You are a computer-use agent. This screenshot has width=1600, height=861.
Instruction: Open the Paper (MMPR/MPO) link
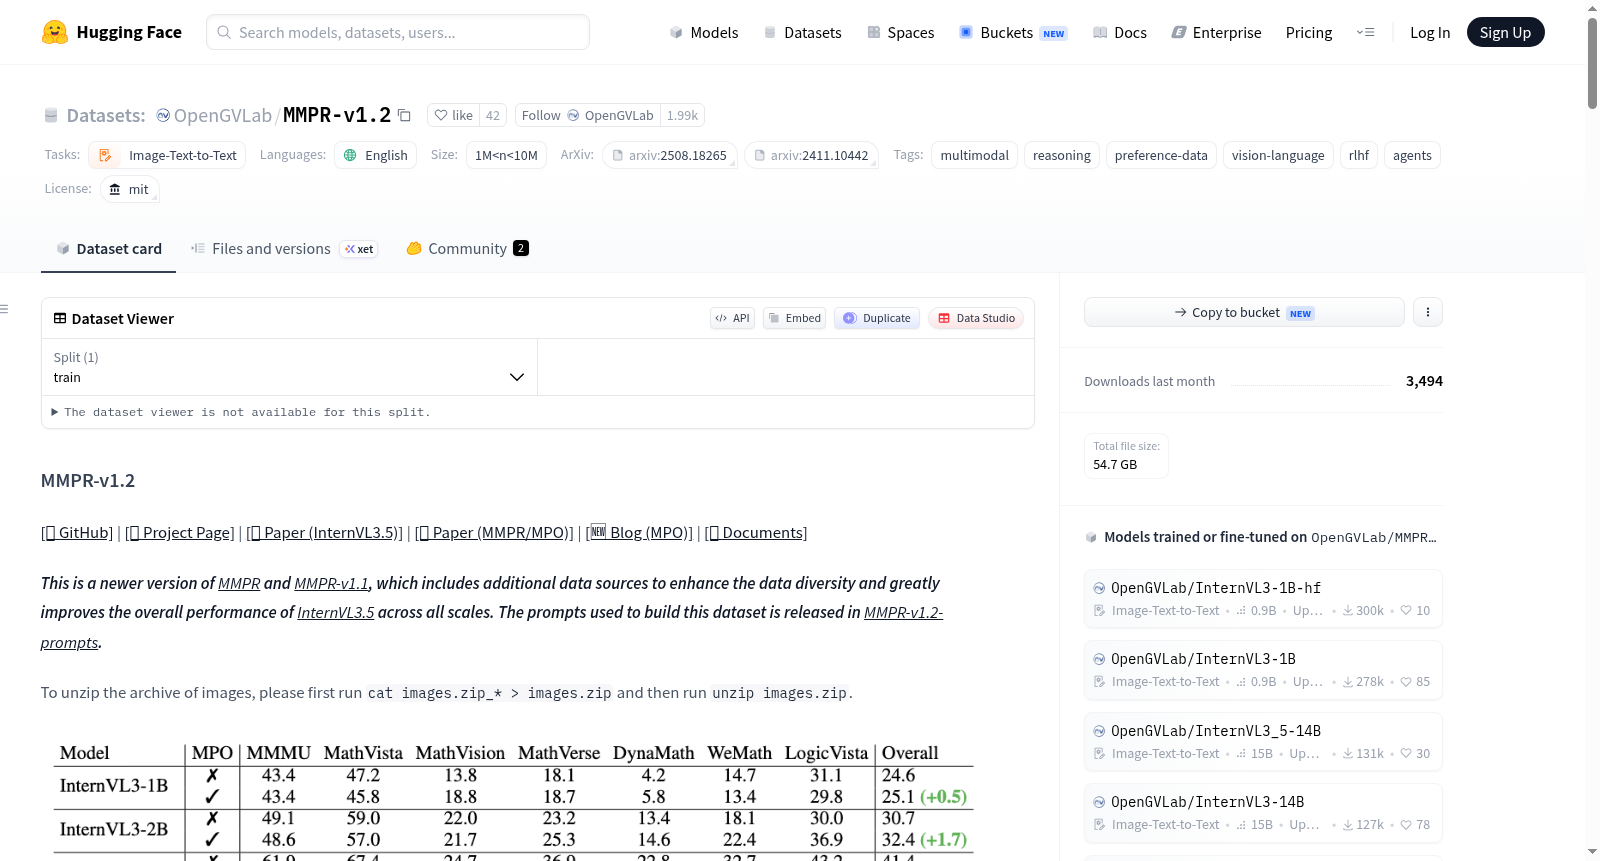pyautogui.click(x=494, y=533)
